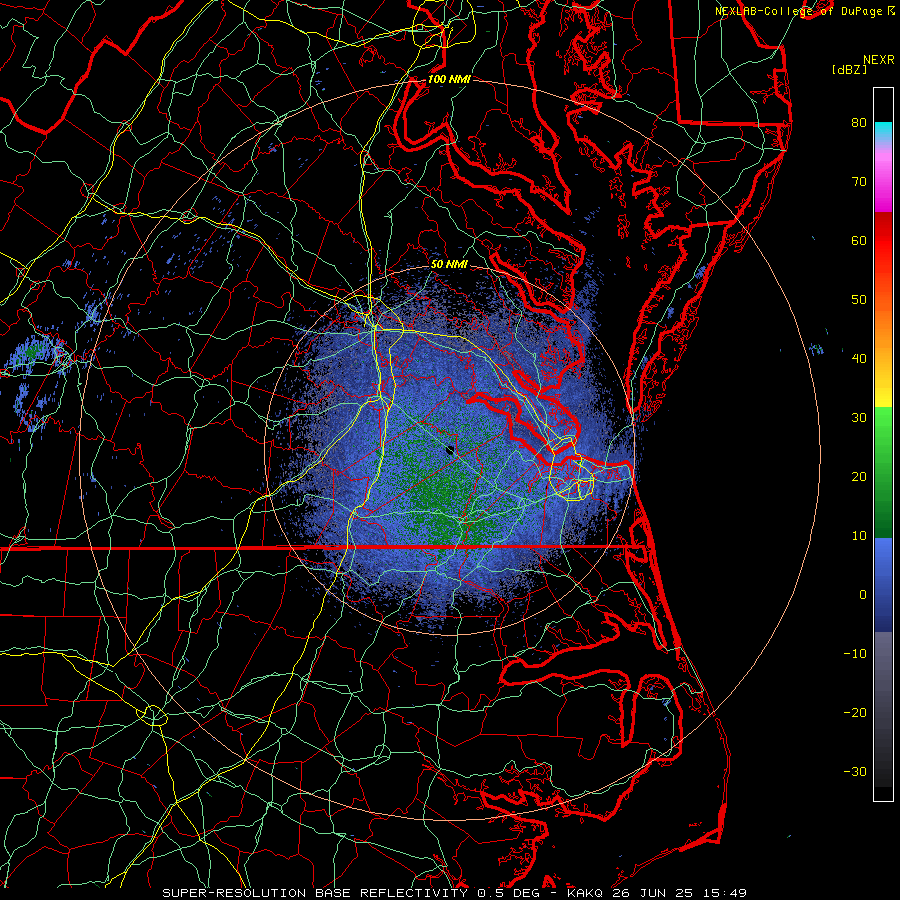Click the NEXLAB-College of DuPage text
Viewport: 900px width, 900px height.
[x=800, y=11]
